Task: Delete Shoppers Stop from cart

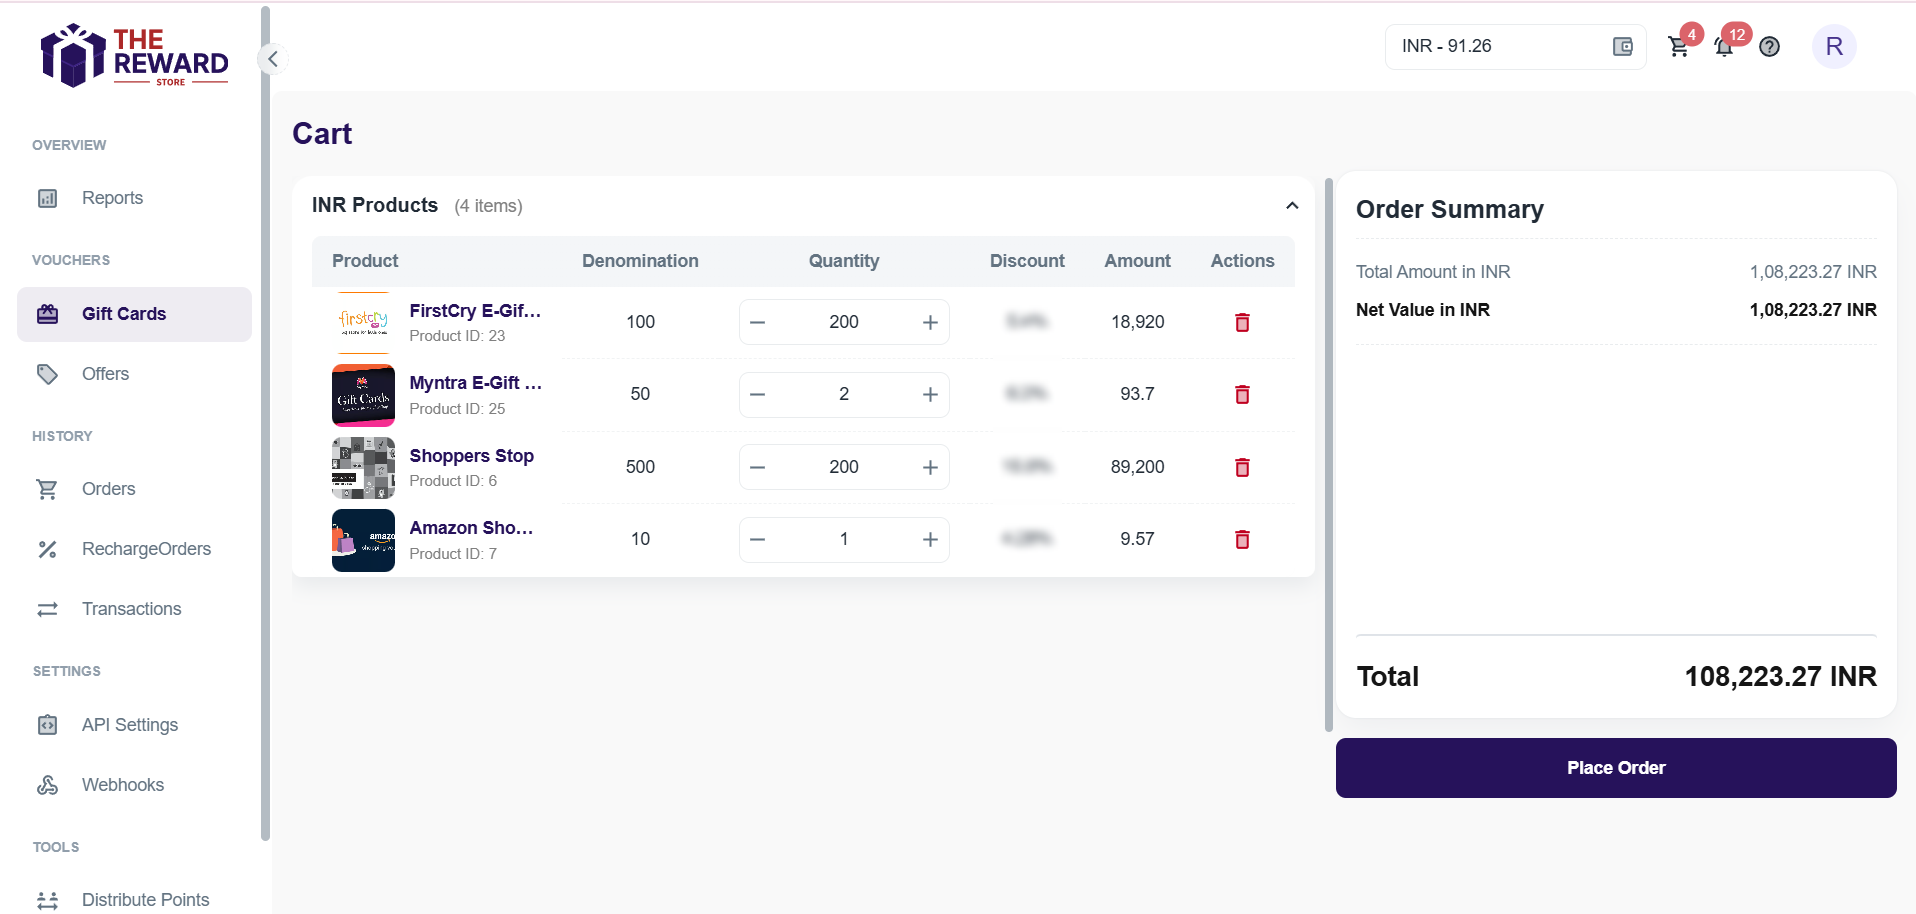Action: [1242, 467]
